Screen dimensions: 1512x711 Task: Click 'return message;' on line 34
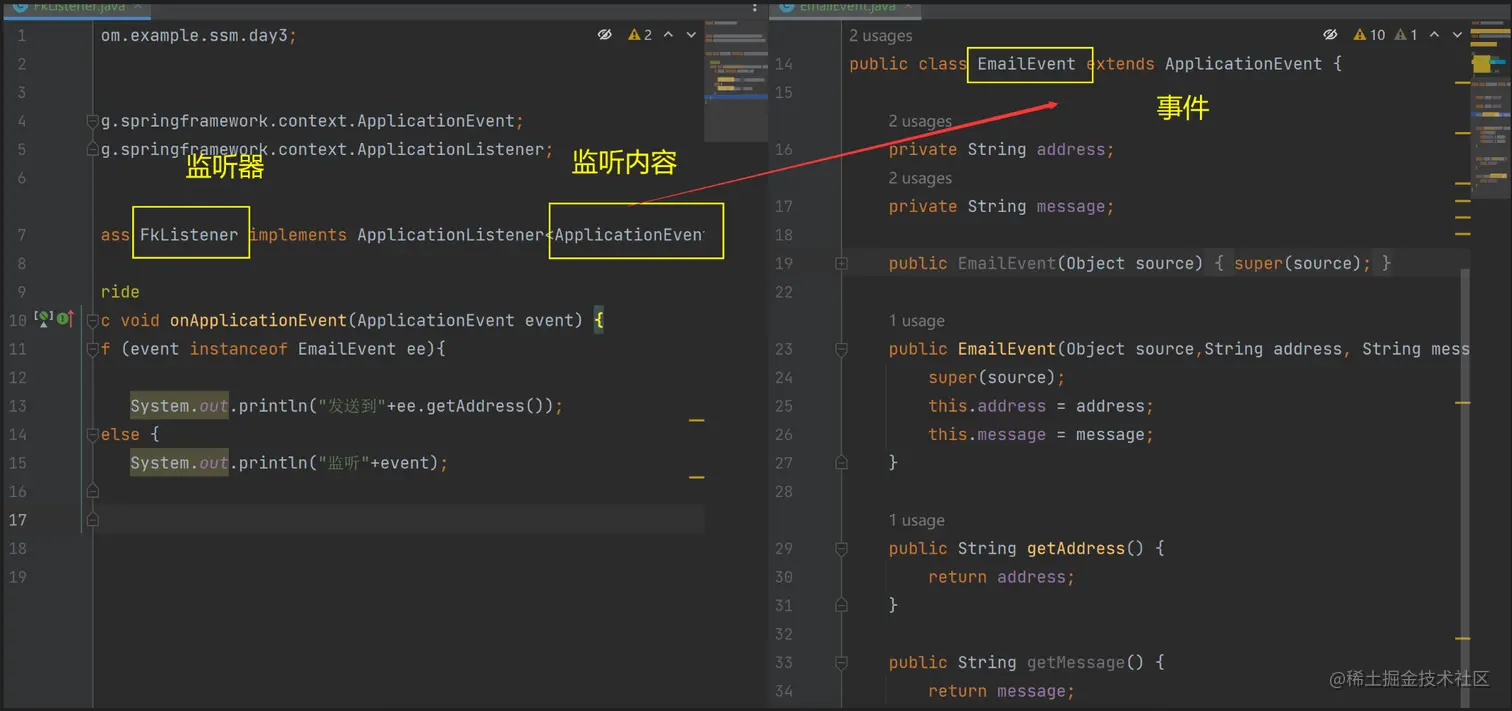pos(1001,691)
